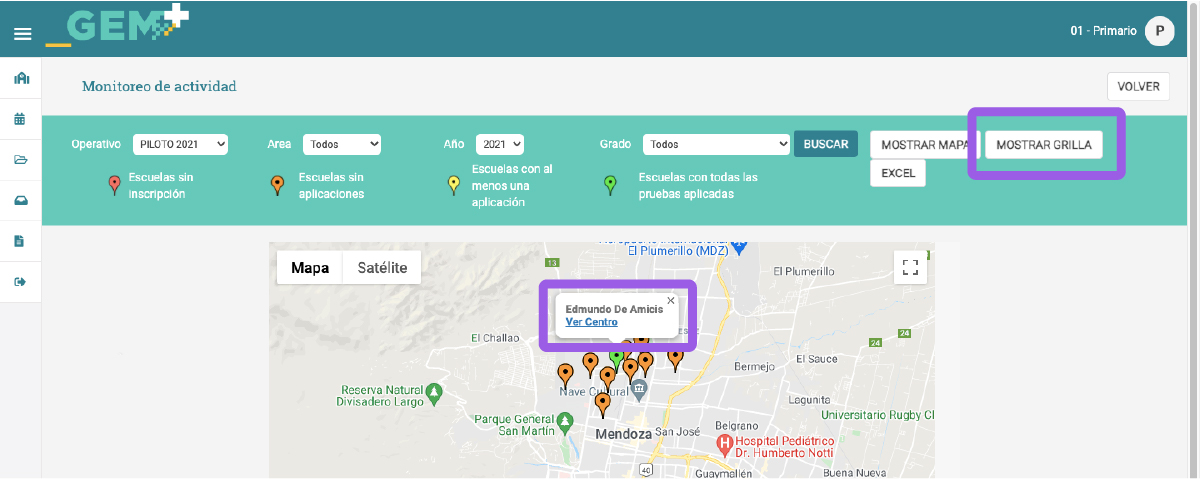Click the 01 - Primario user label
1201x479 pixels.
(1103, 31)
